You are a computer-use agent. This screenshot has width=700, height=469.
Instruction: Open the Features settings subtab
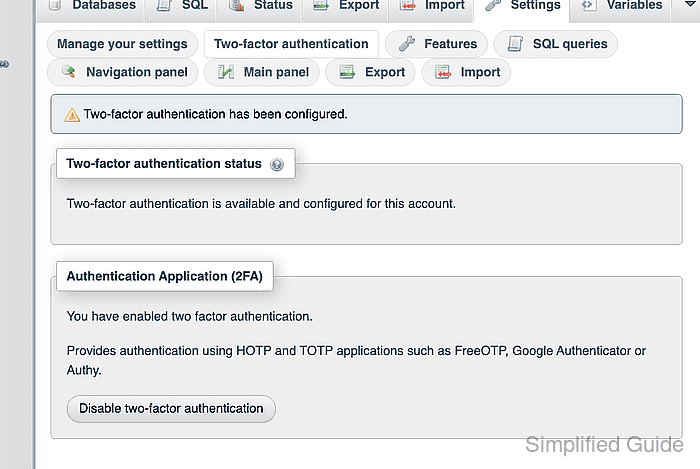point(436,44)
